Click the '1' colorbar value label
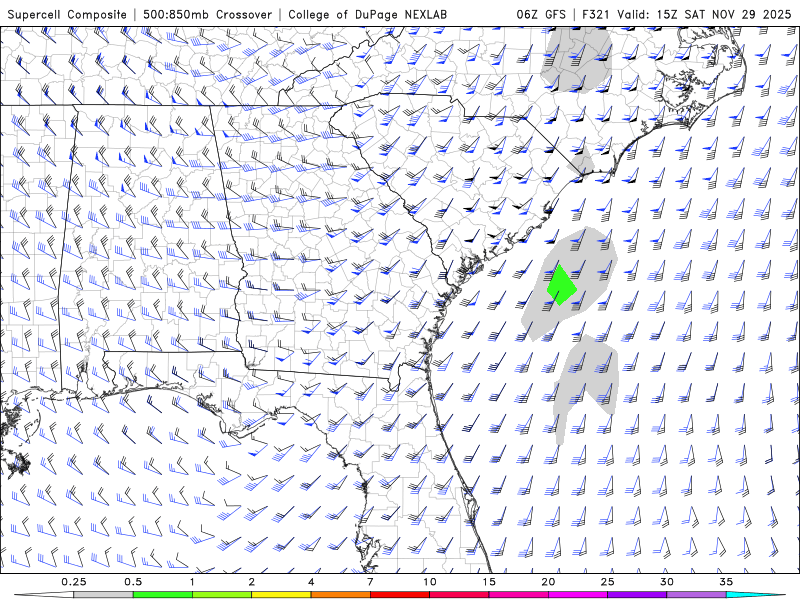The width and height of the screenshot is (800, 600). pos(192,582)
